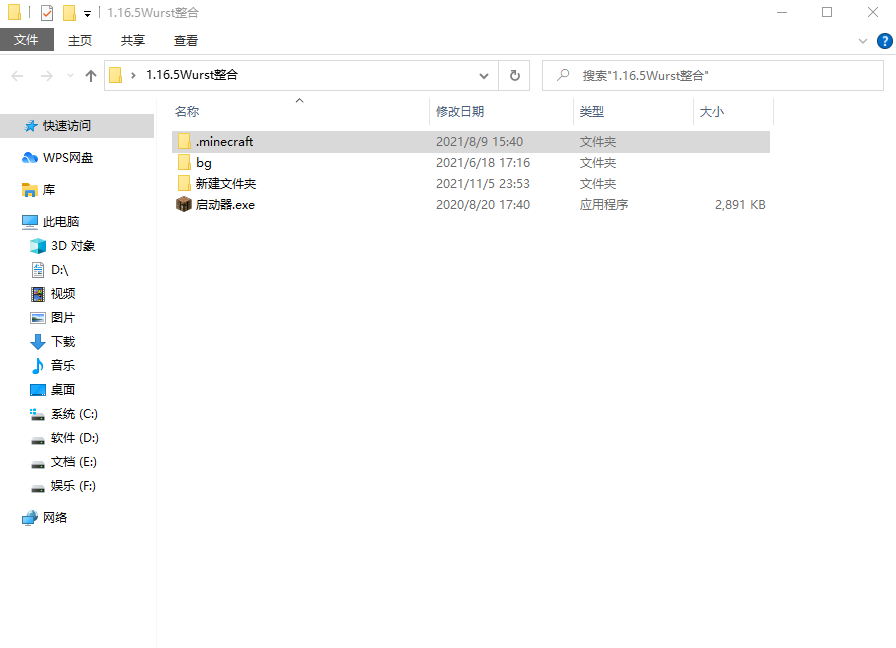The width and height of the screenshot is (896, 648).
Task: Click the 网络 network icon
Action: (x=30, y=518)
